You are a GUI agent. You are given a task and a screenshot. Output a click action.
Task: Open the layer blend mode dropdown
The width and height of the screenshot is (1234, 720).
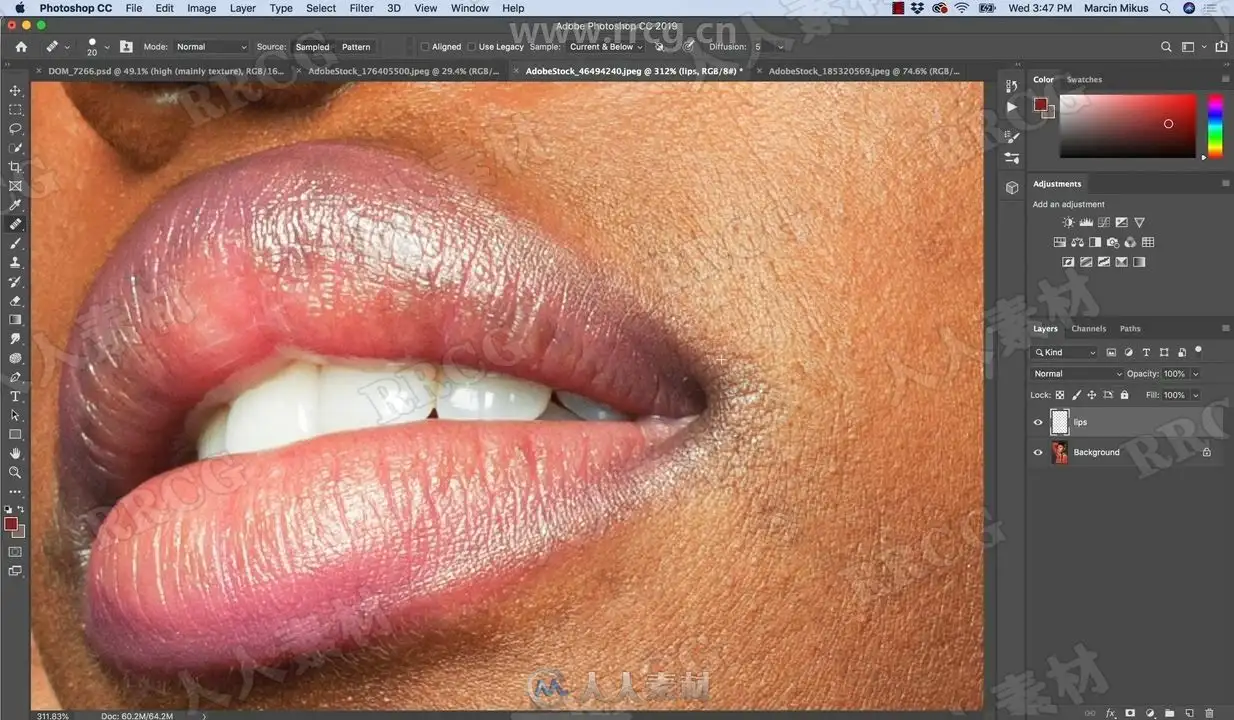1078,374
